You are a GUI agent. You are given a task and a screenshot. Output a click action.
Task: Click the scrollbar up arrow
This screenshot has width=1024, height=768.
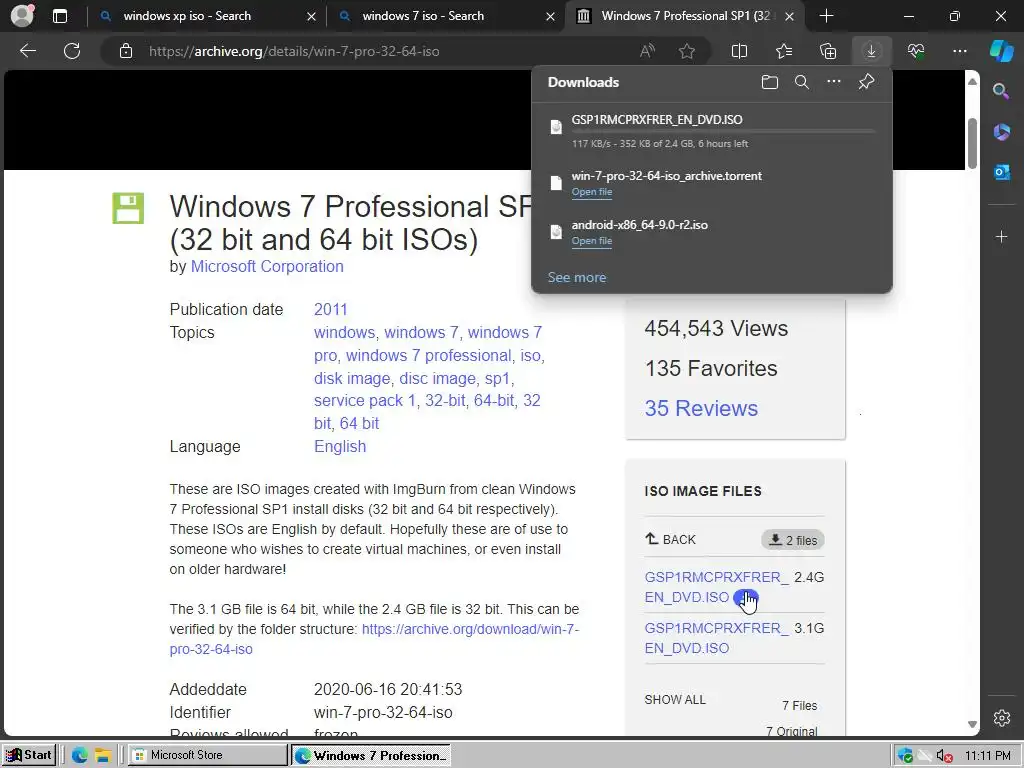point(972,82)
